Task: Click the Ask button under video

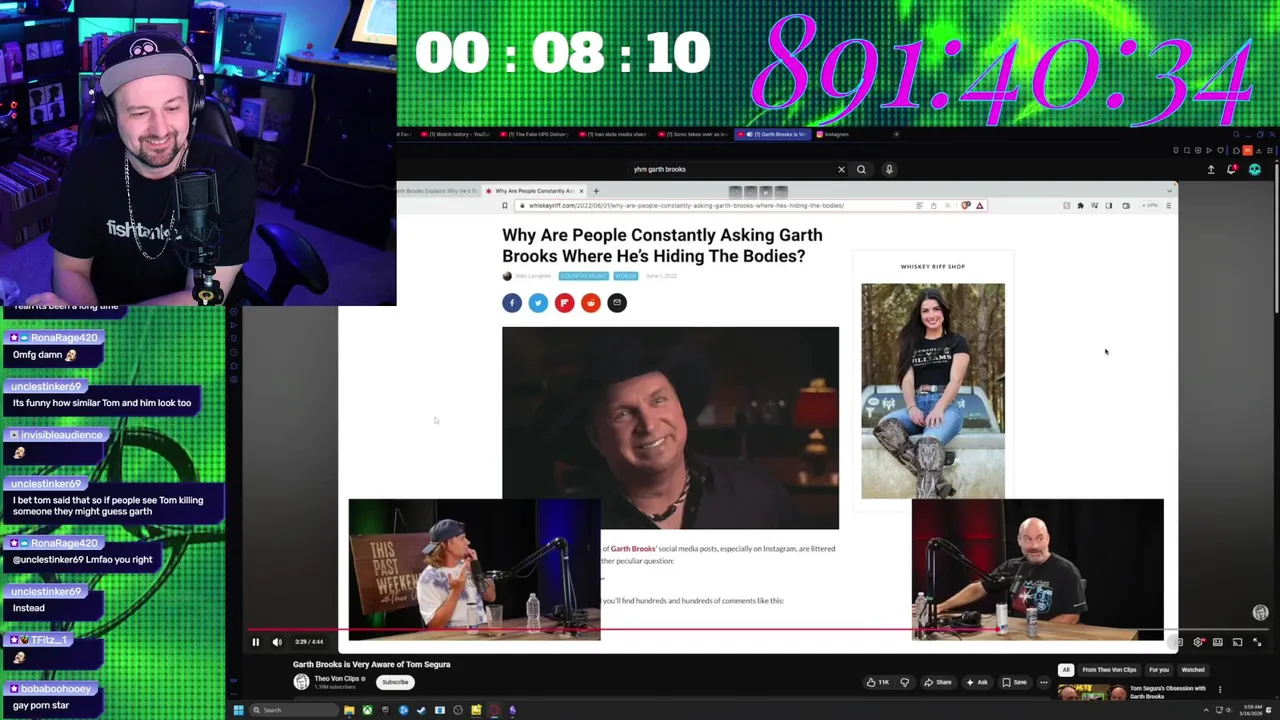Action: click(x=976, y=682)
